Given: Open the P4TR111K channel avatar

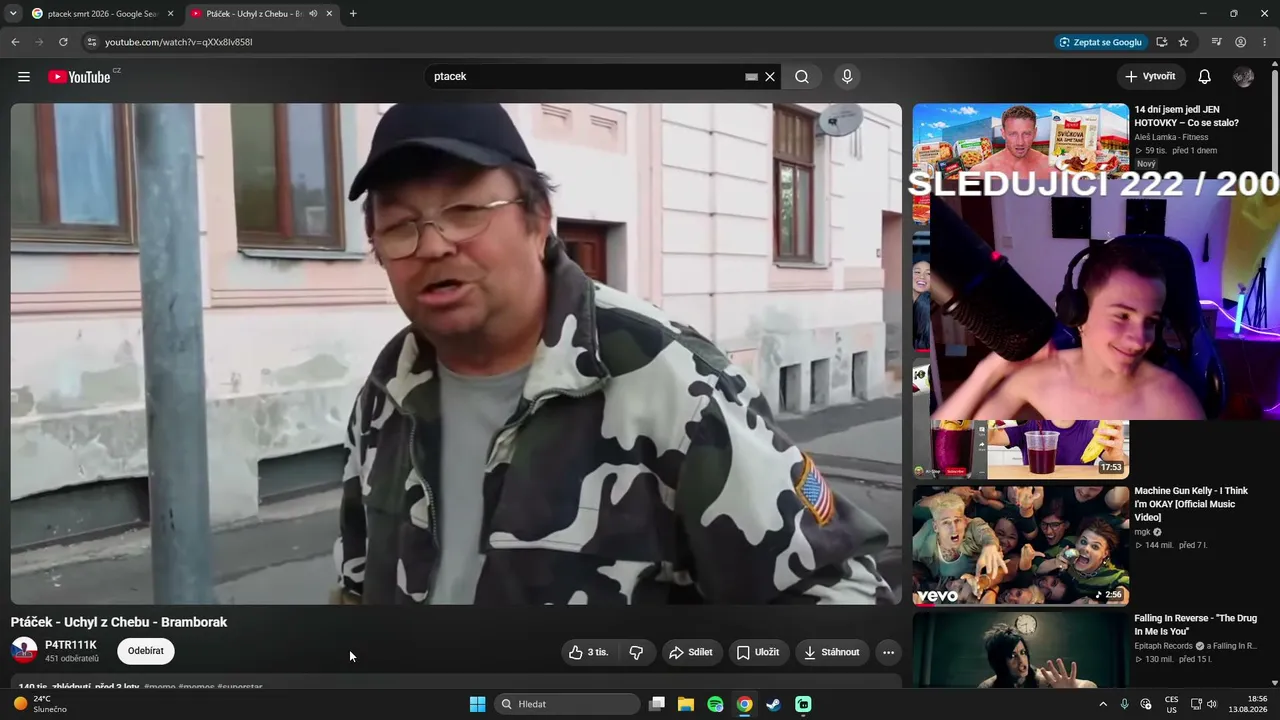Looking at the screenshot, I should click(24, 651).
